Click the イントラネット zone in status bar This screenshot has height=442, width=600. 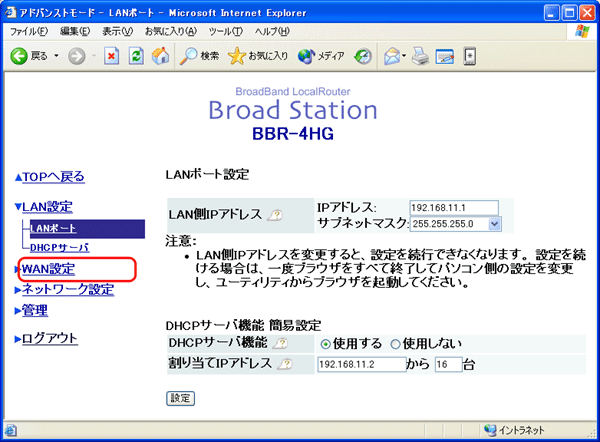pyautogui.click(x=514, y=430)
